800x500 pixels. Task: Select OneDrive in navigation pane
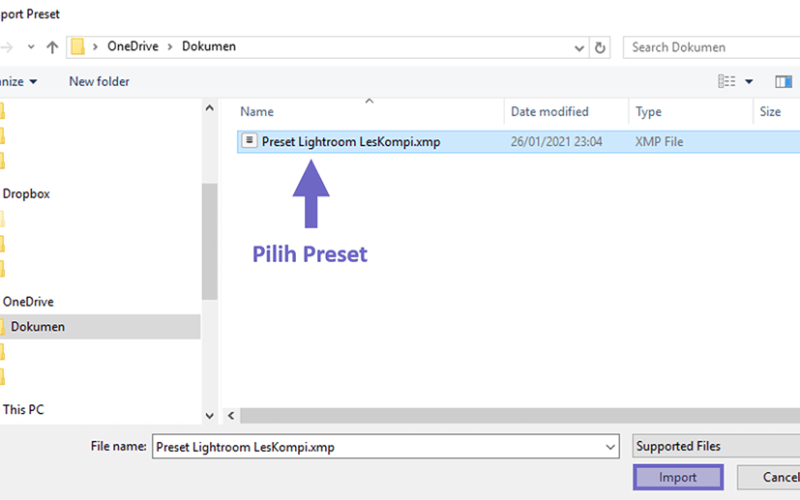point(28,302)
